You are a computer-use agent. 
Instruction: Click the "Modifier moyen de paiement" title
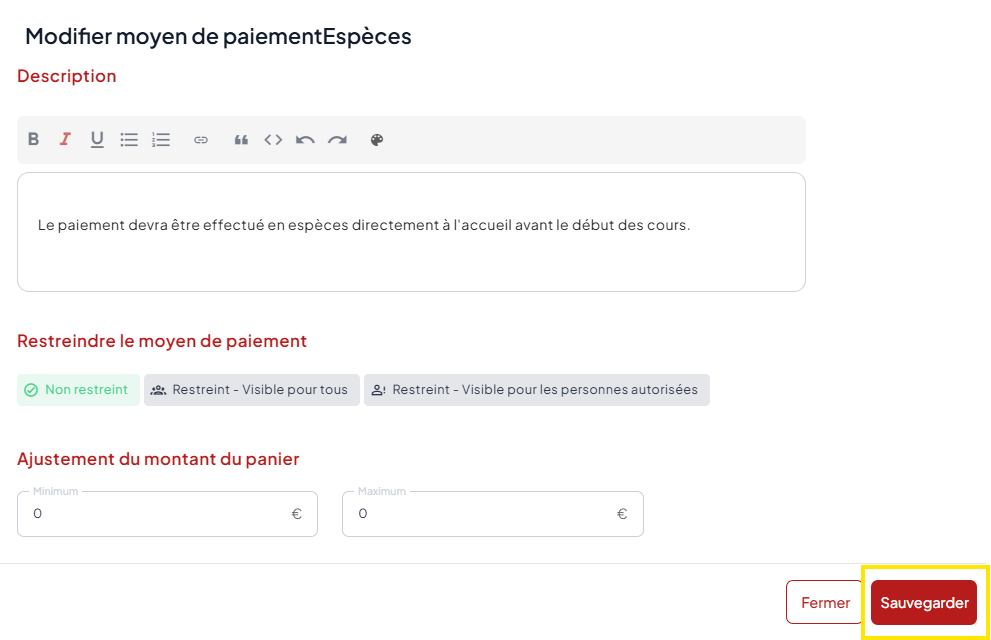point(218,37)
